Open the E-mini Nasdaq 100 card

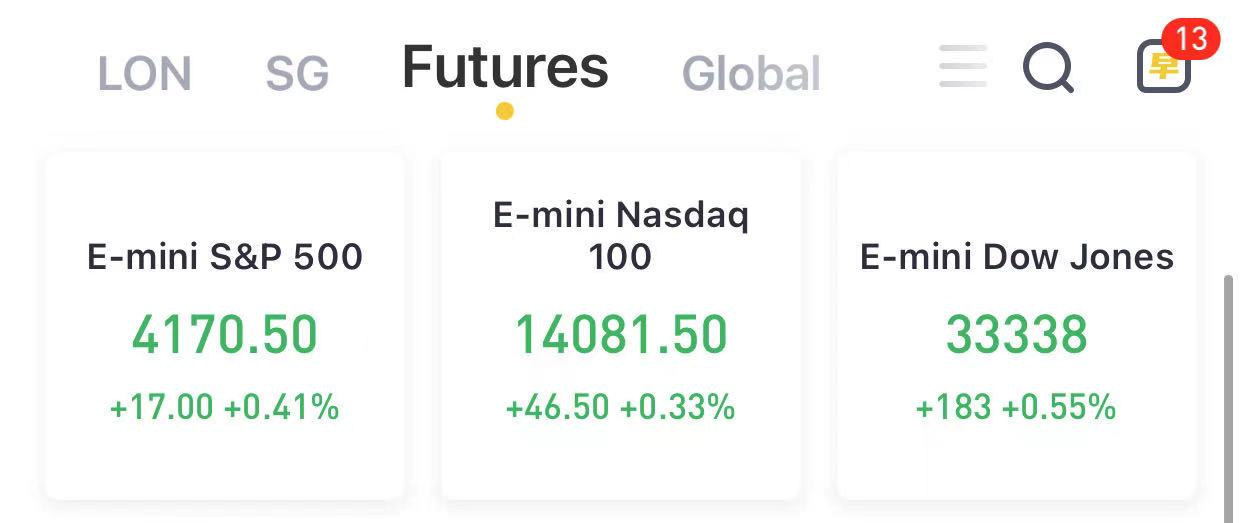point(621,326)
